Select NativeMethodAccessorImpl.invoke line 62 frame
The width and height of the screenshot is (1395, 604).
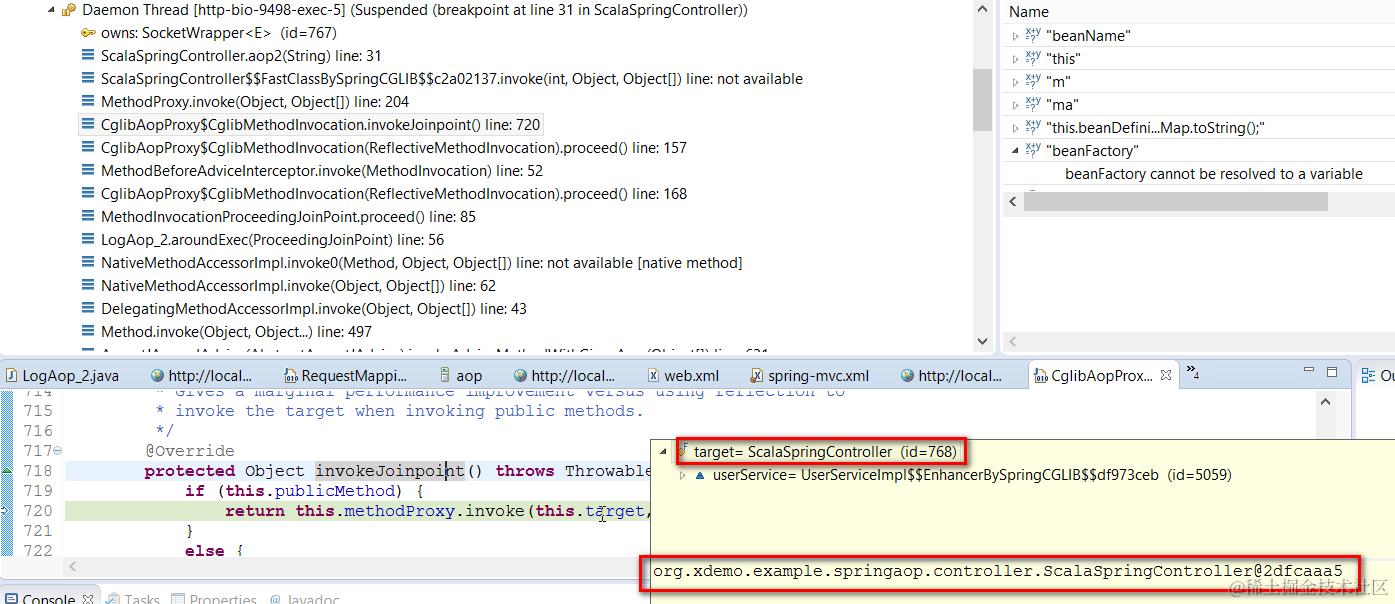coord(298,286)
